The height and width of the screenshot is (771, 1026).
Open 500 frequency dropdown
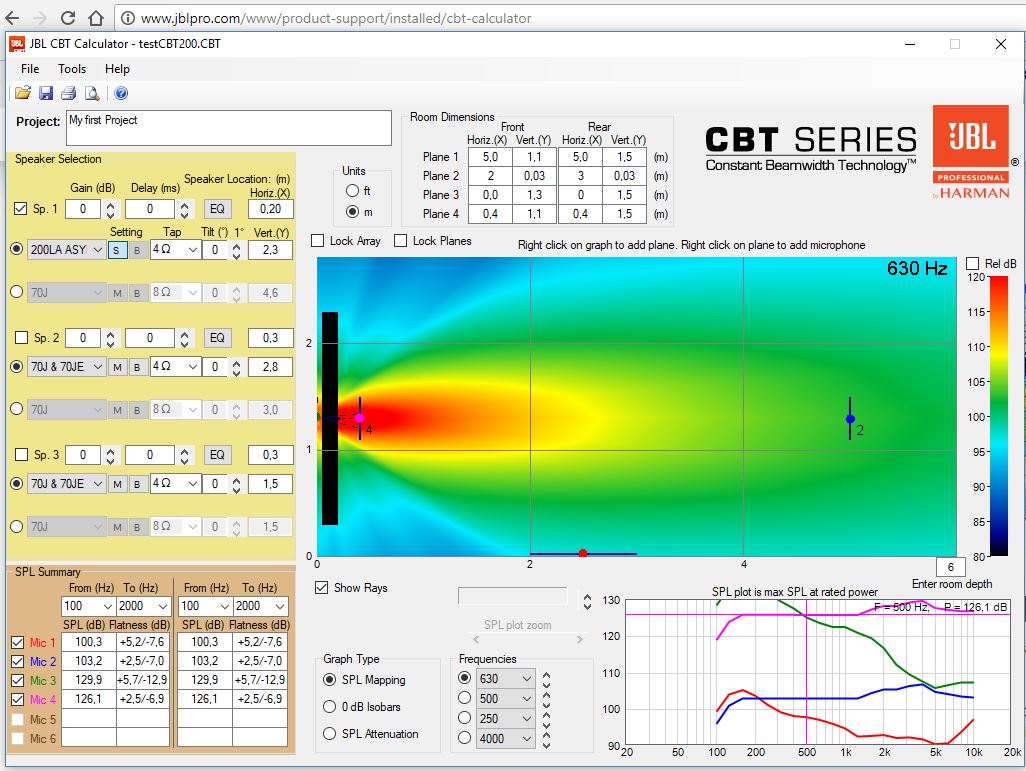tap(505, 699)
